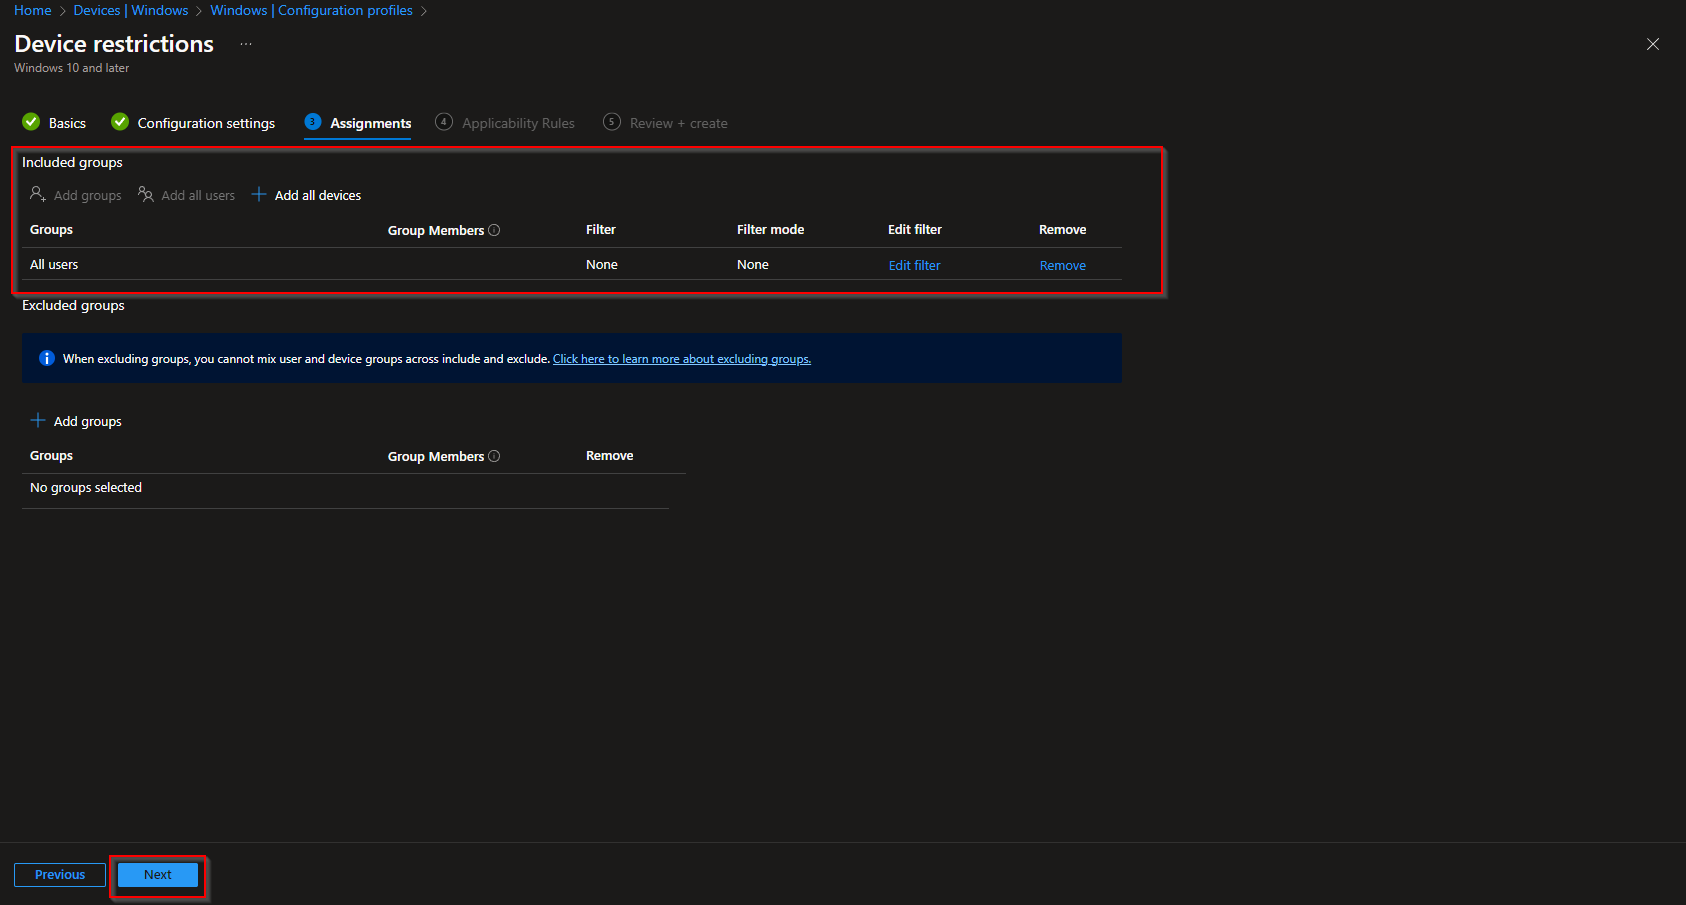Switch to the Basics tab
The width and height of the screenshot is (1686, 905).
click(67, 122)
